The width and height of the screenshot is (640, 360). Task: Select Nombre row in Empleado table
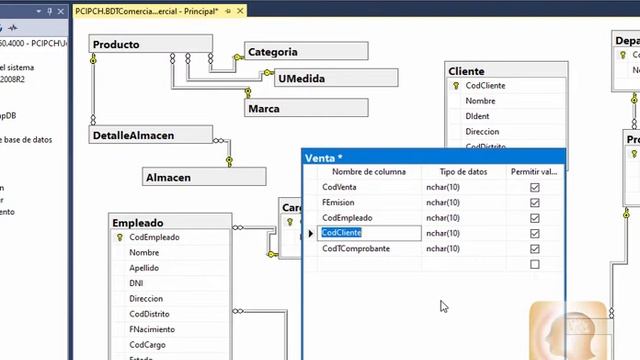tap(170, 253)
